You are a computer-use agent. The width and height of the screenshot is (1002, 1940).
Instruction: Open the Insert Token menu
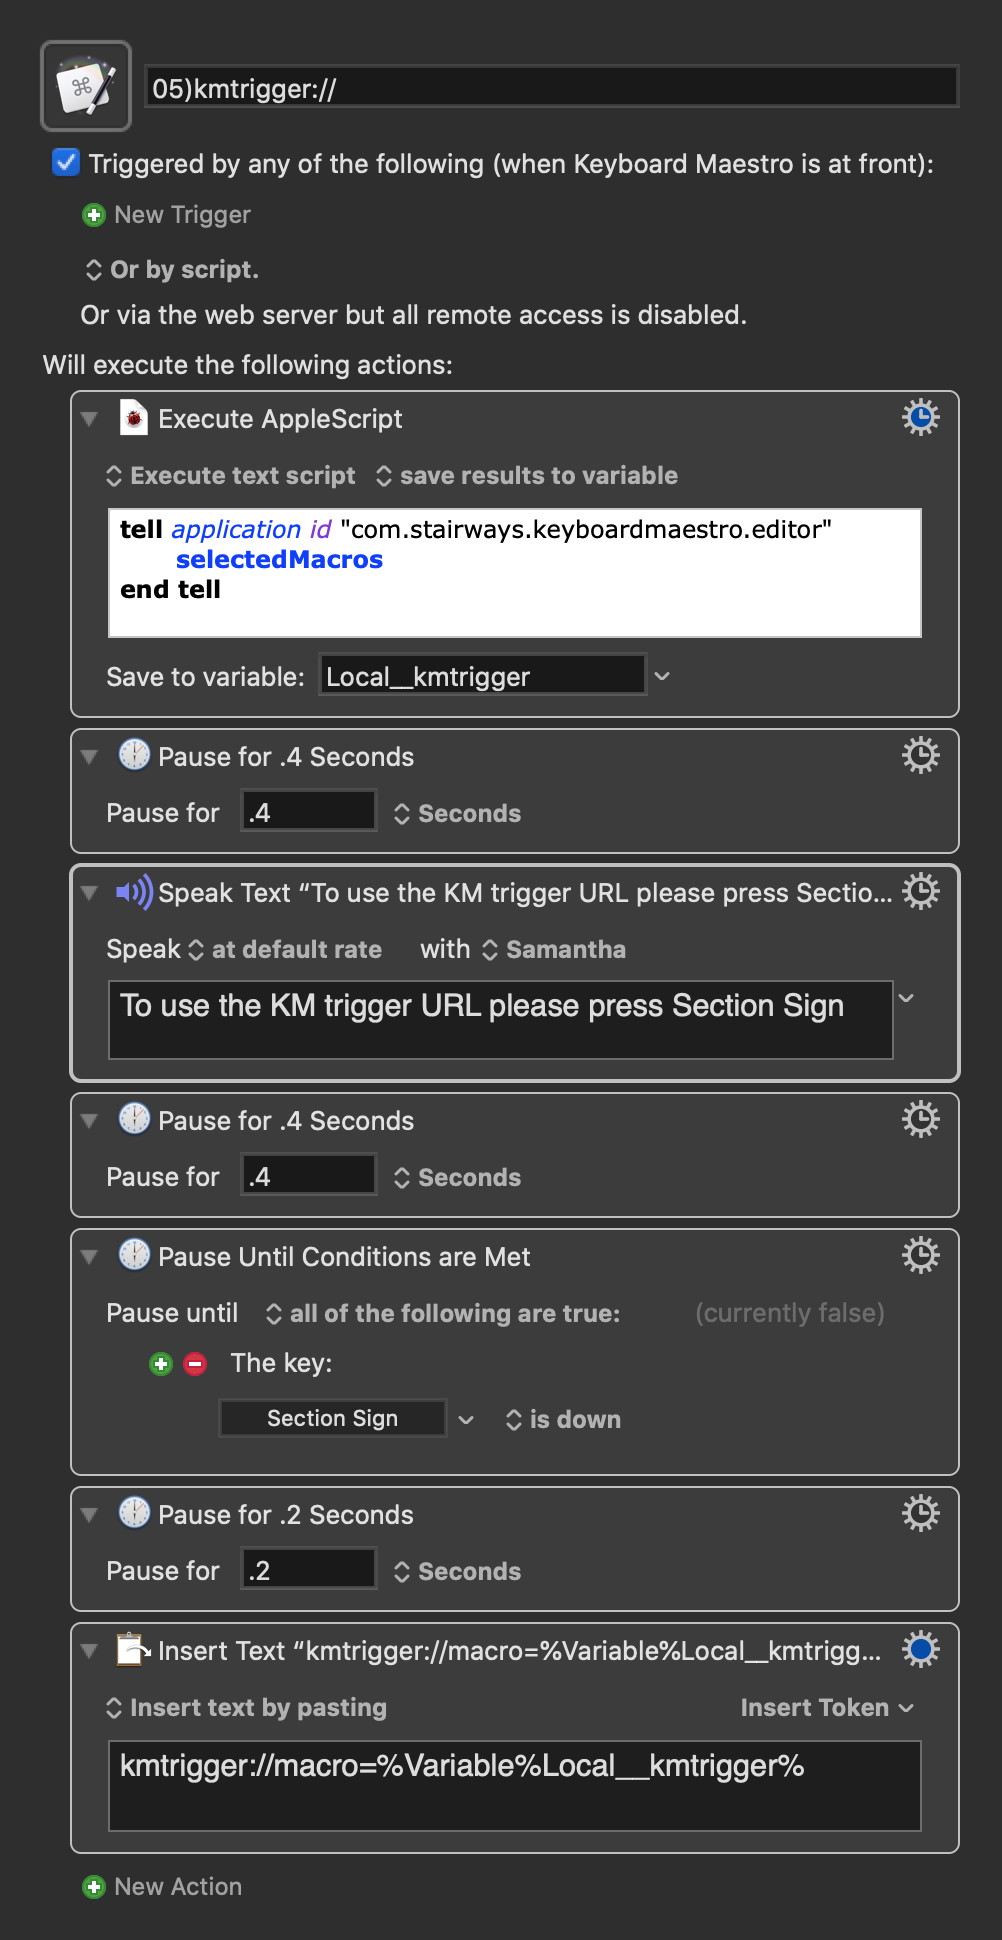pos(827,1707)
